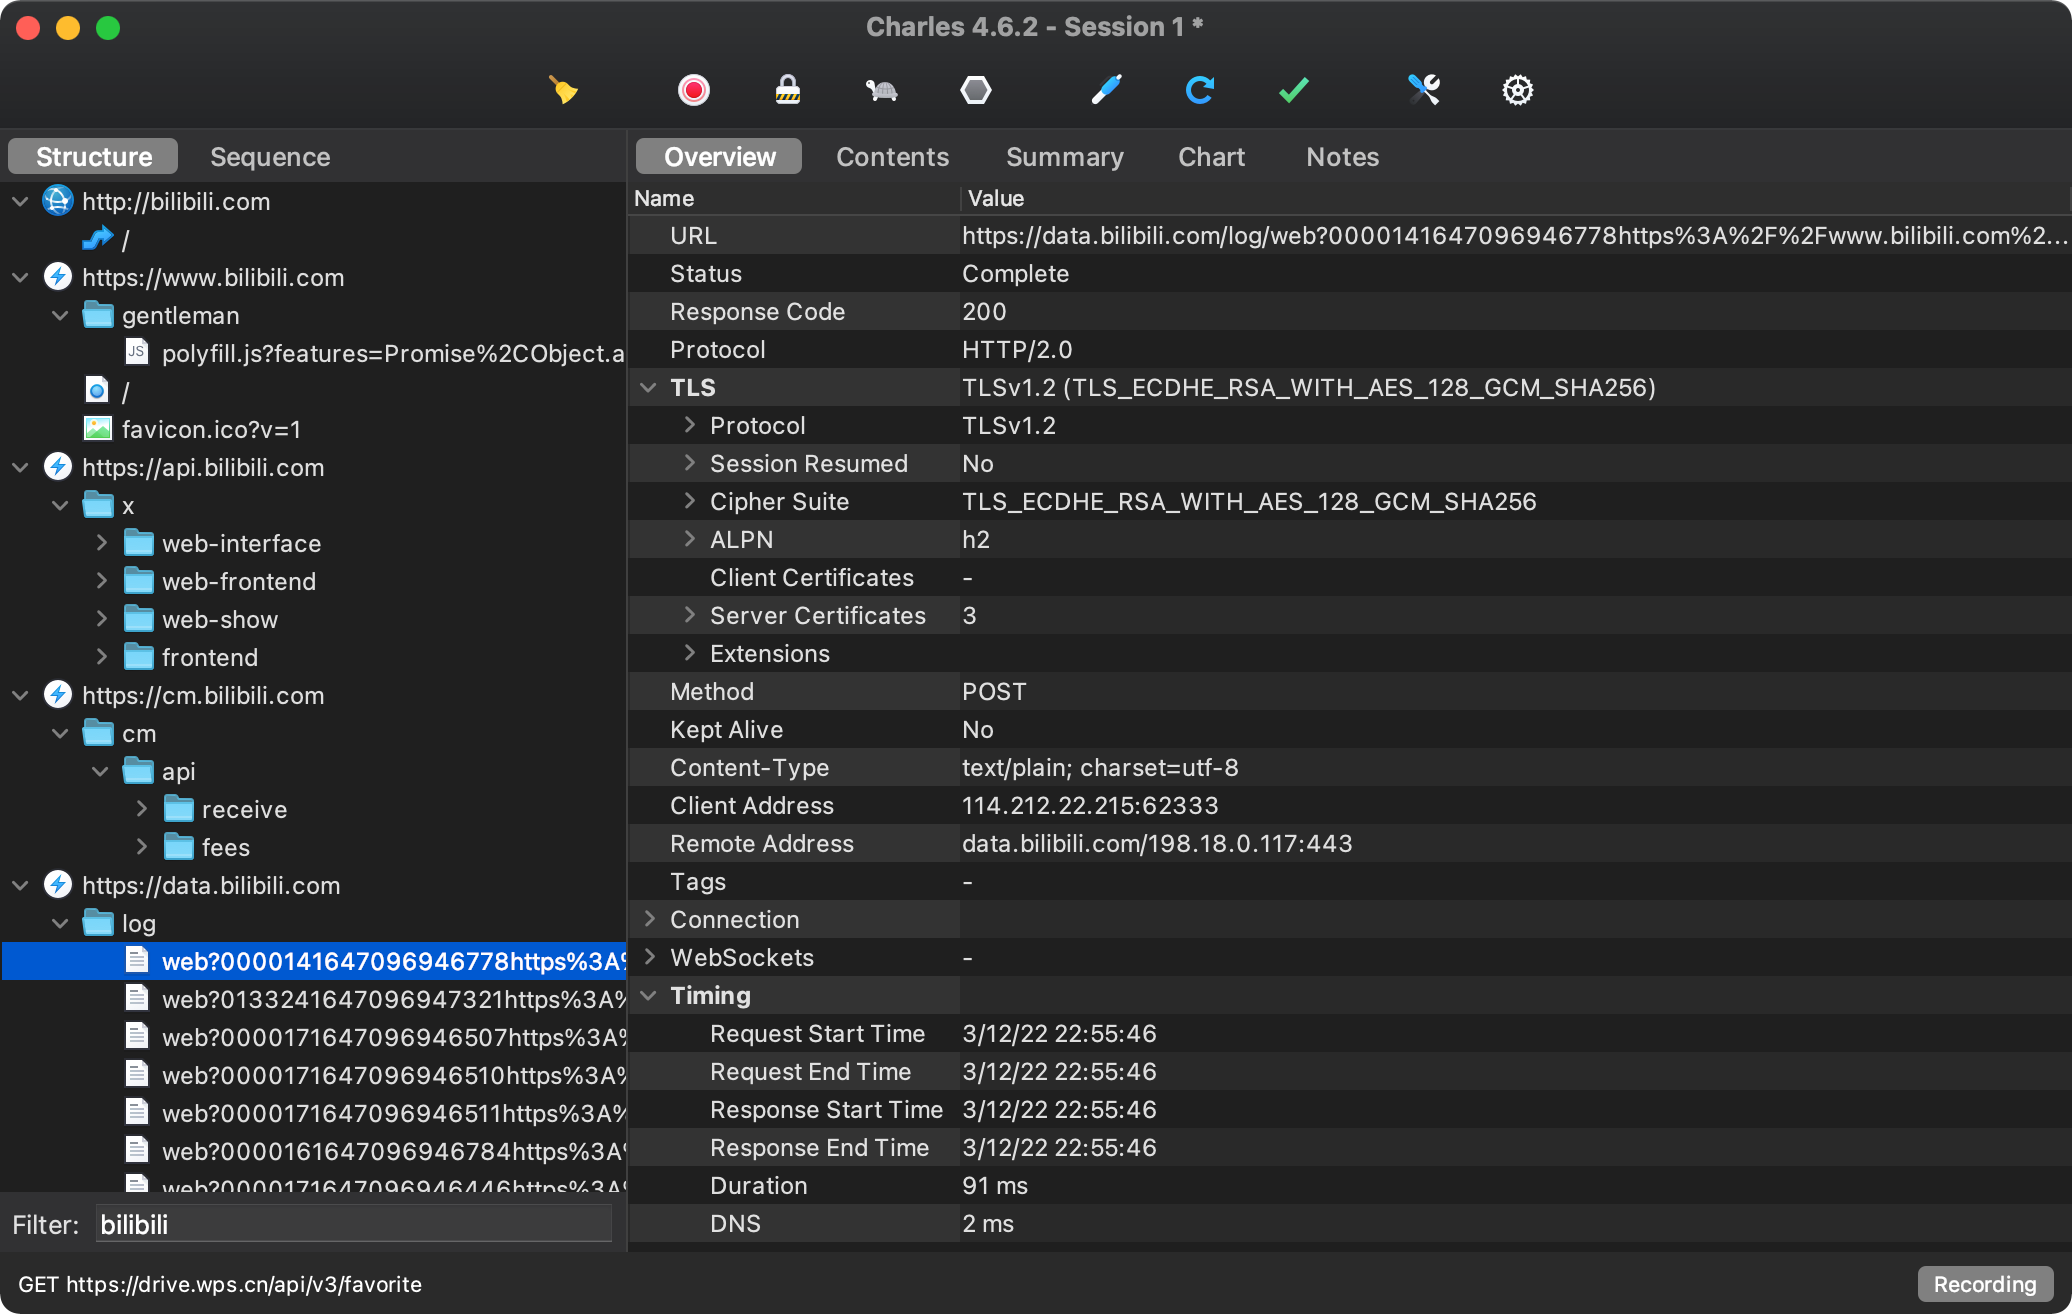This screenshot has height=1314, width=2072.
Task: Expand the Connection row
Action: click(649, 919)
